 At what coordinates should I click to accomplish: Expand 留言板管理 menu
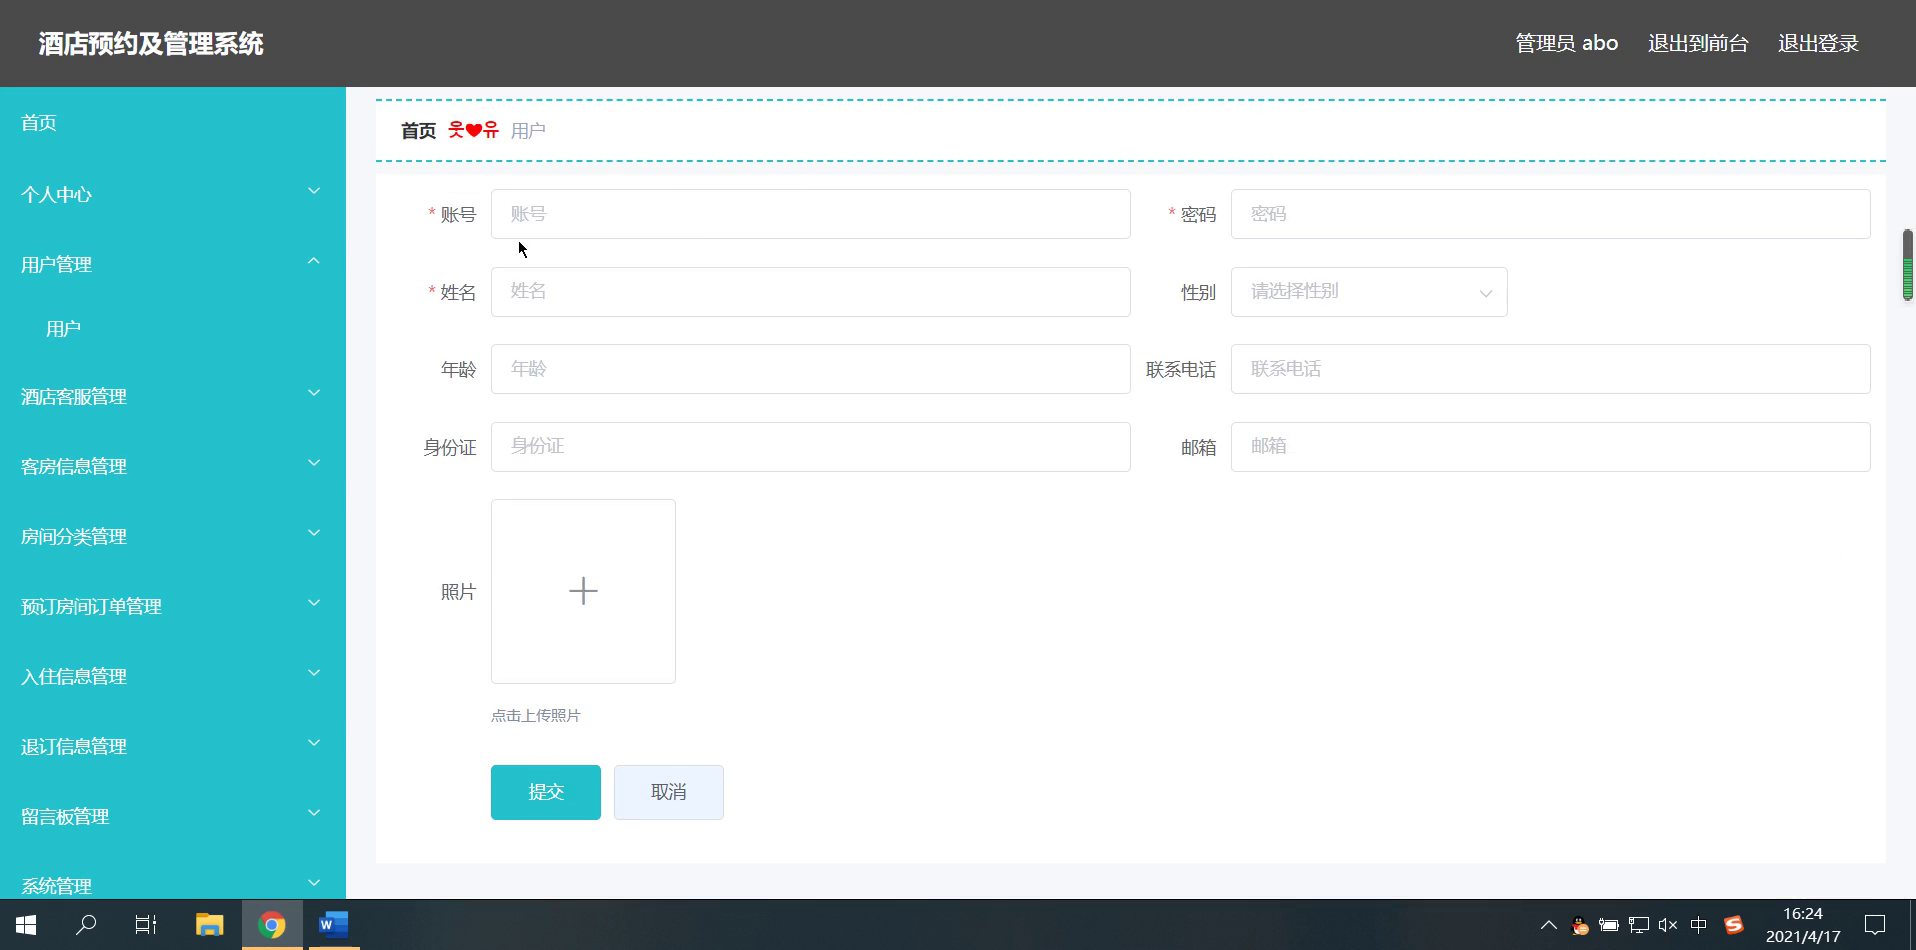[x=173, y=816]
